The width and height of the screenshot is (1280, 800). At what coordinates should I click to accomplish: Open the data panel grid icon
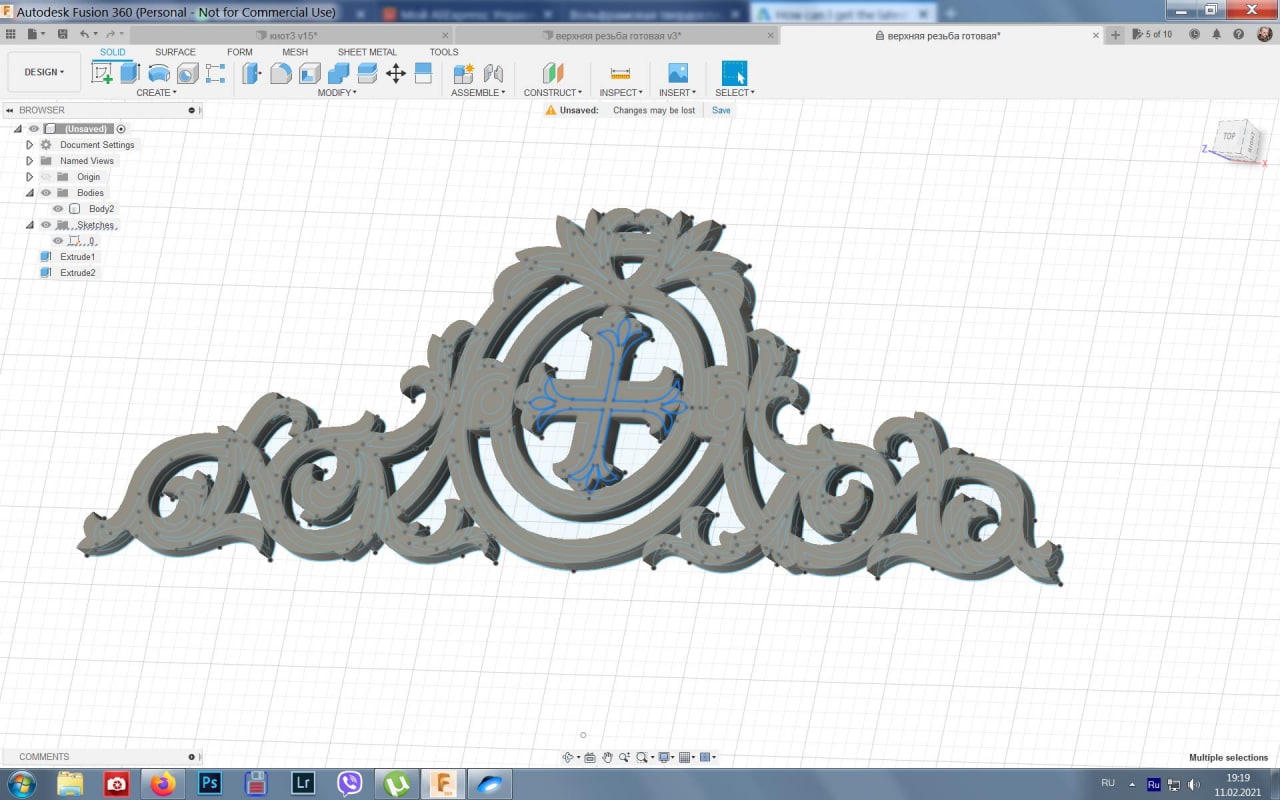point(11,34)
